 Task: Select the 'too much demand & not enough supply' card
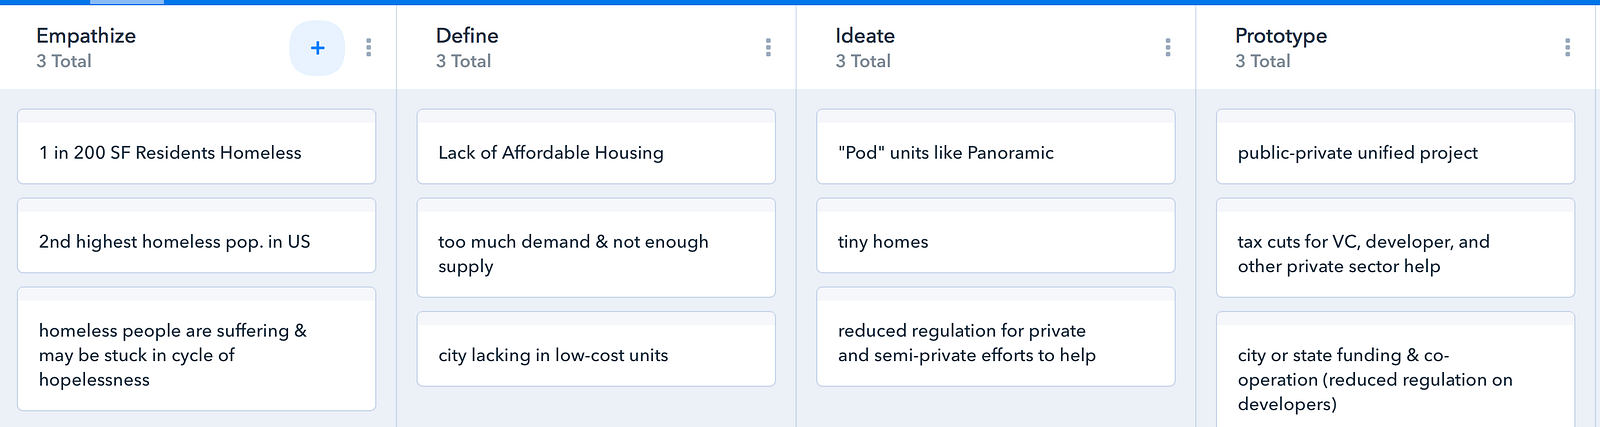click(x=596, y=254)
